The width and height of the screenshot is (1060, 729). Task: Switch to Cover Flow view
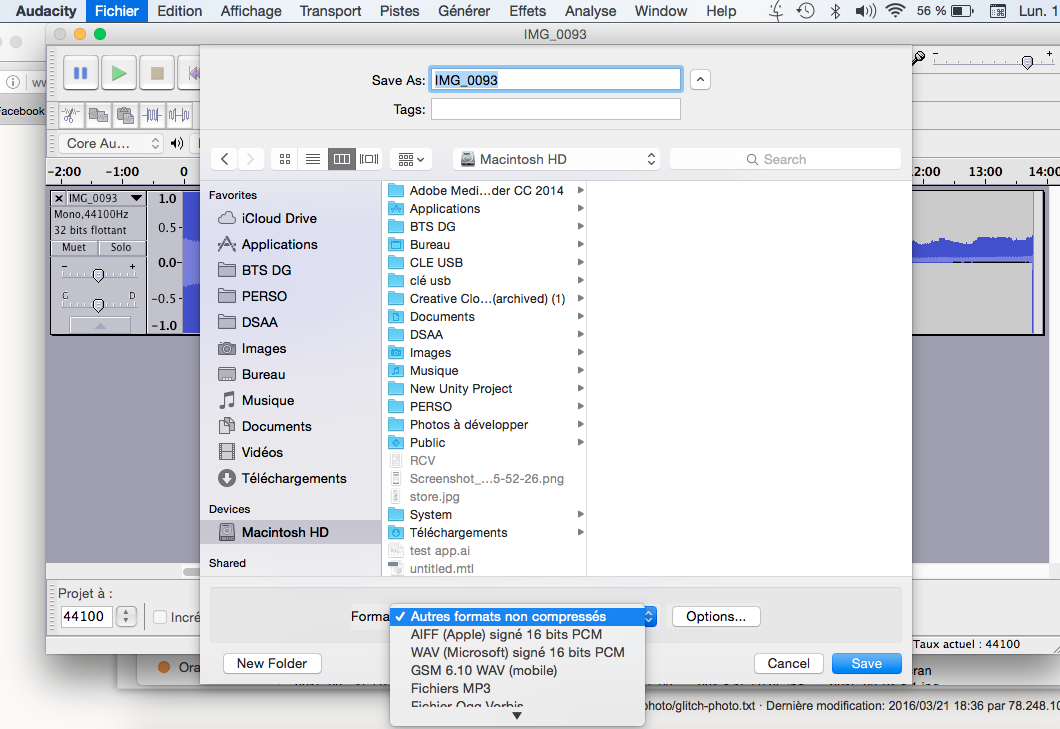(x=370, y=159)
